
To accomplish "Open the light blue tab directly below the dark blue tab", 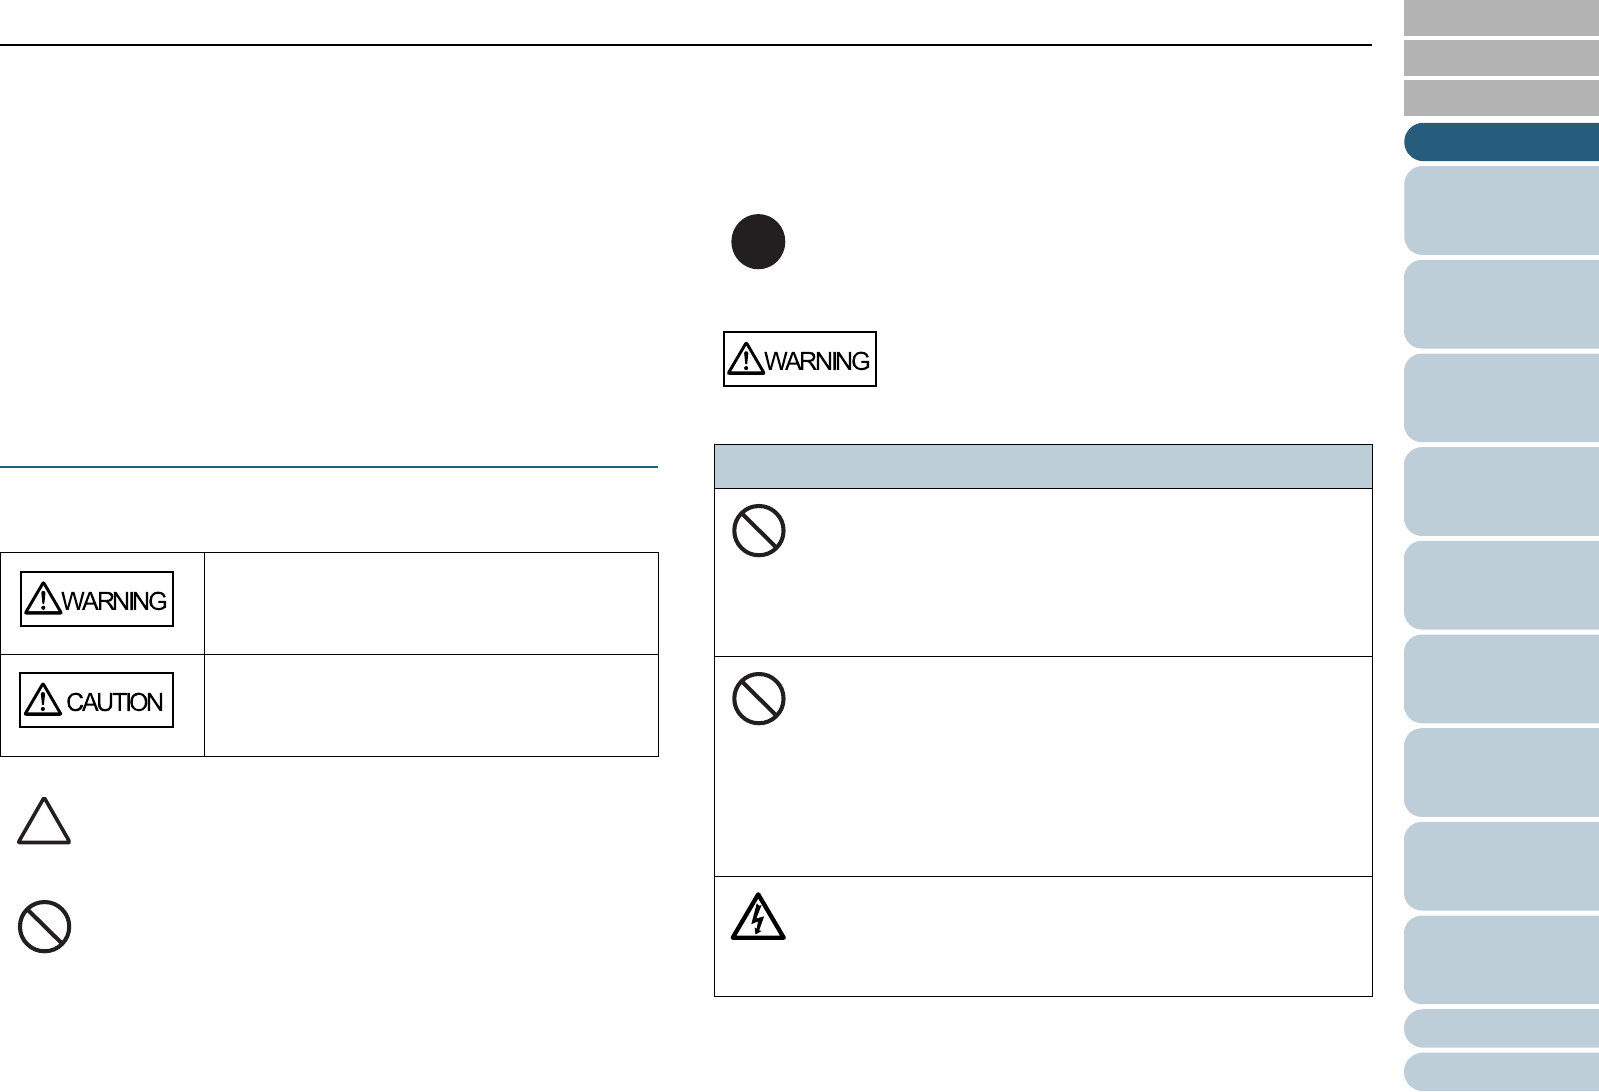I will [1501, 210].
